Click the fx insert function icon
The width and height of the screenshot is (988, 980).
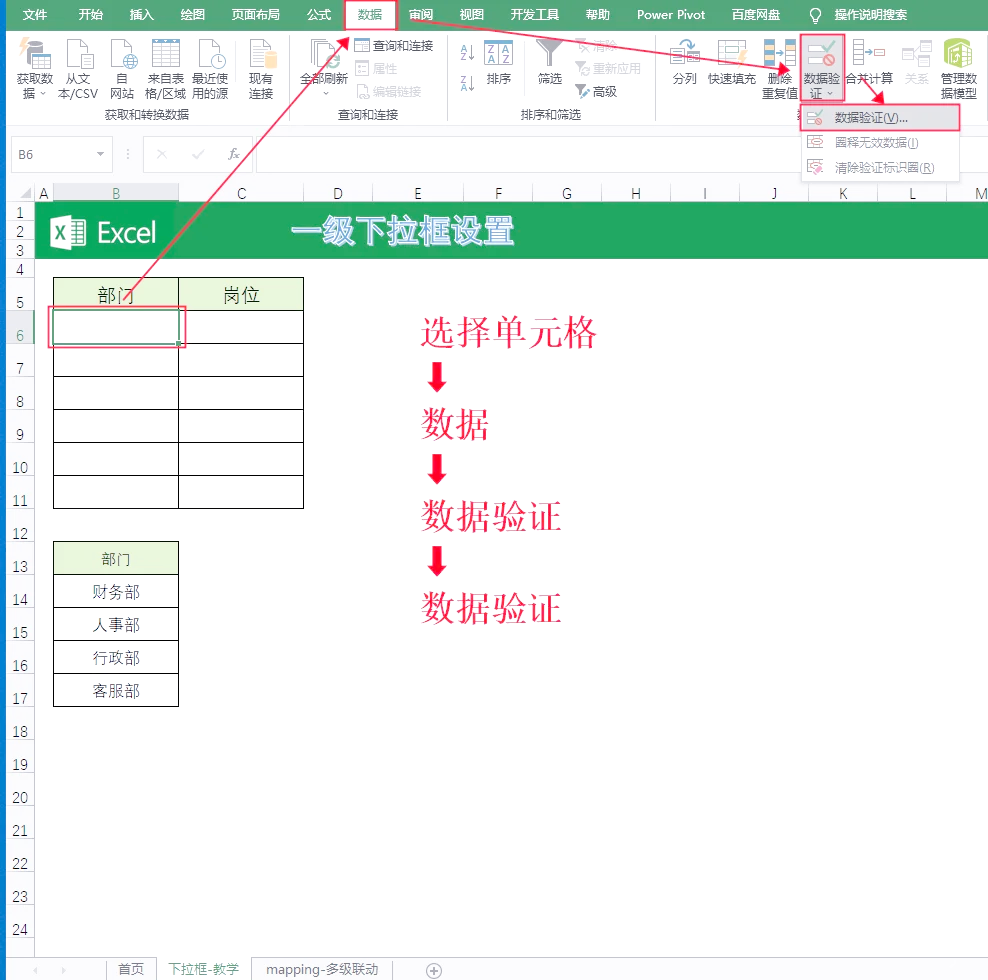pyautogui.click(x=234, y=154)
